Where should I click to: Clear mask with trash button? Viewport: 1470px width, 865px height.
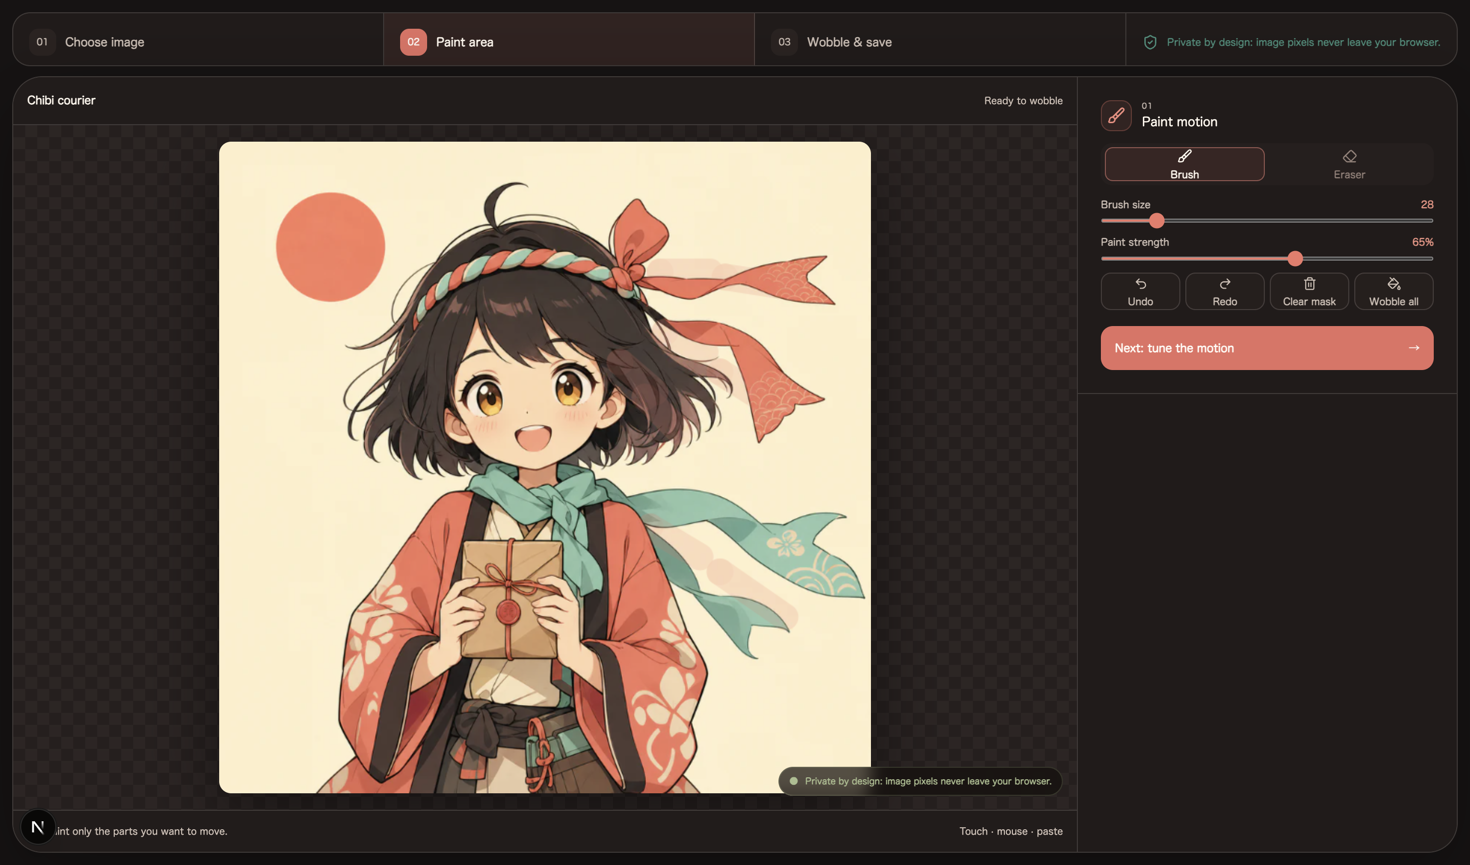1309,292
